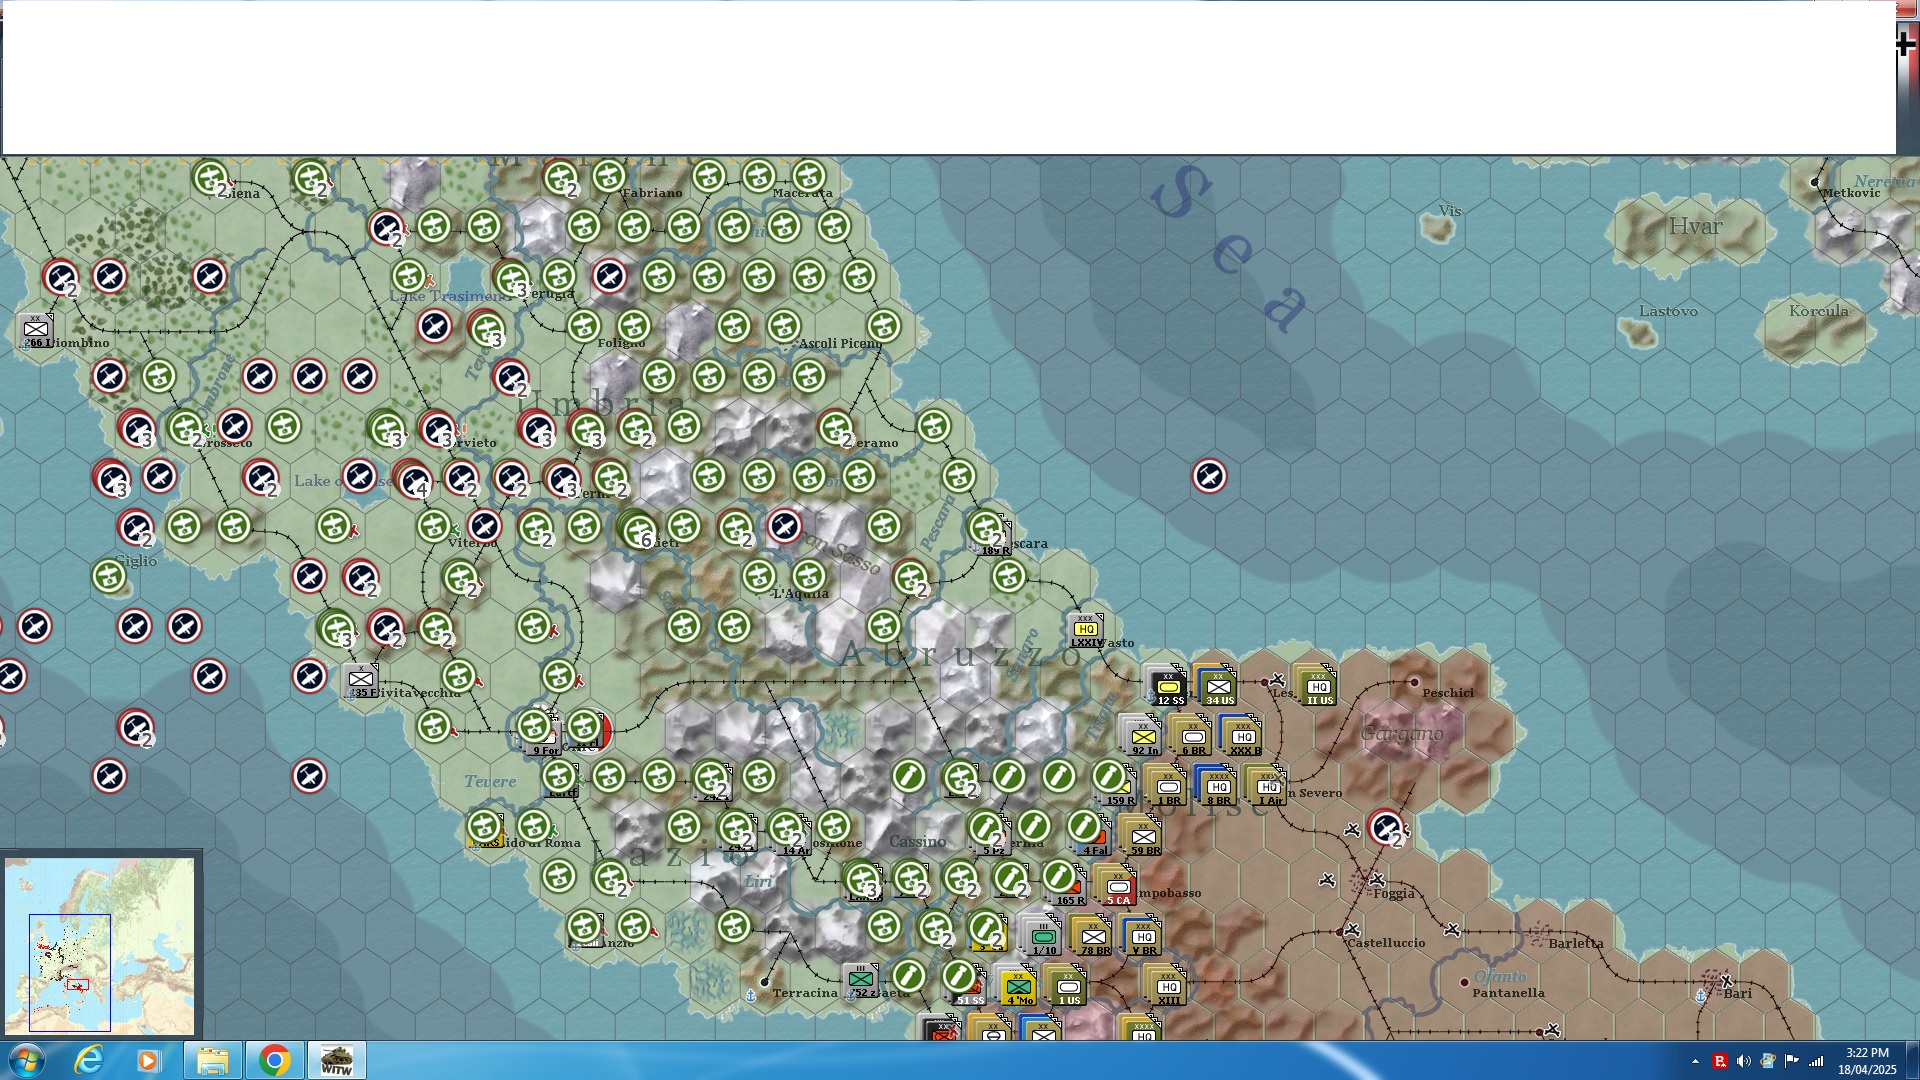The width and height of the screenshot is (1920, 1080).
Task: Open the volume control in system tray
Action: click(1743, 1061)
